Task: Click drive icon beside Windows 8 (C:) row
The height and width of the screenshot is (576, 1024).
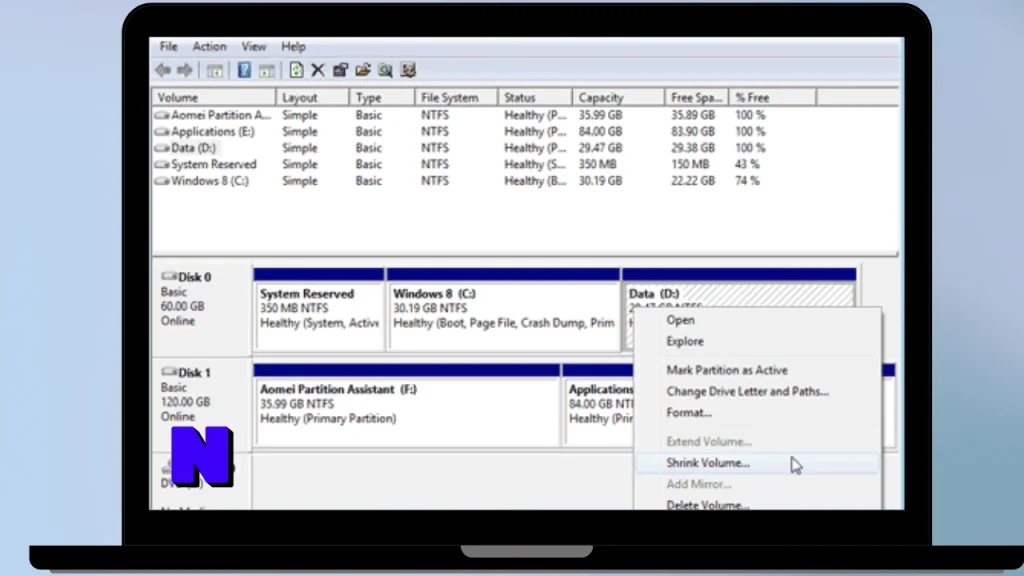Action: point(161,181)
